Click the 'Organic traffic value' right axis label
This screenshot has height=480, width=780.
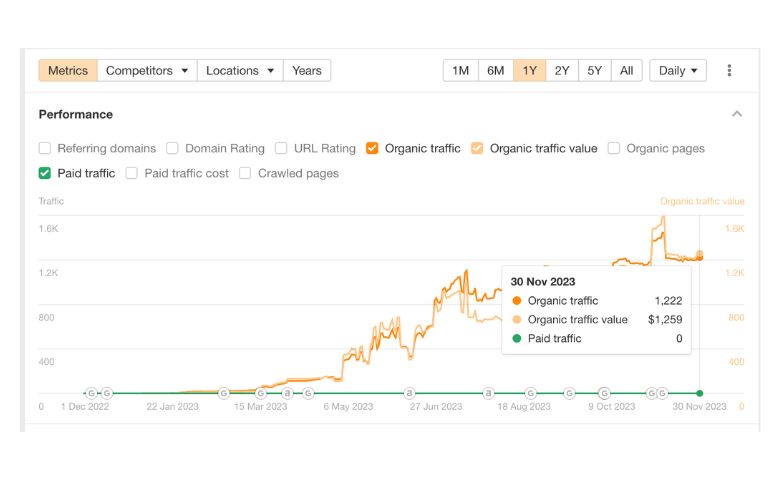(702, 201)
